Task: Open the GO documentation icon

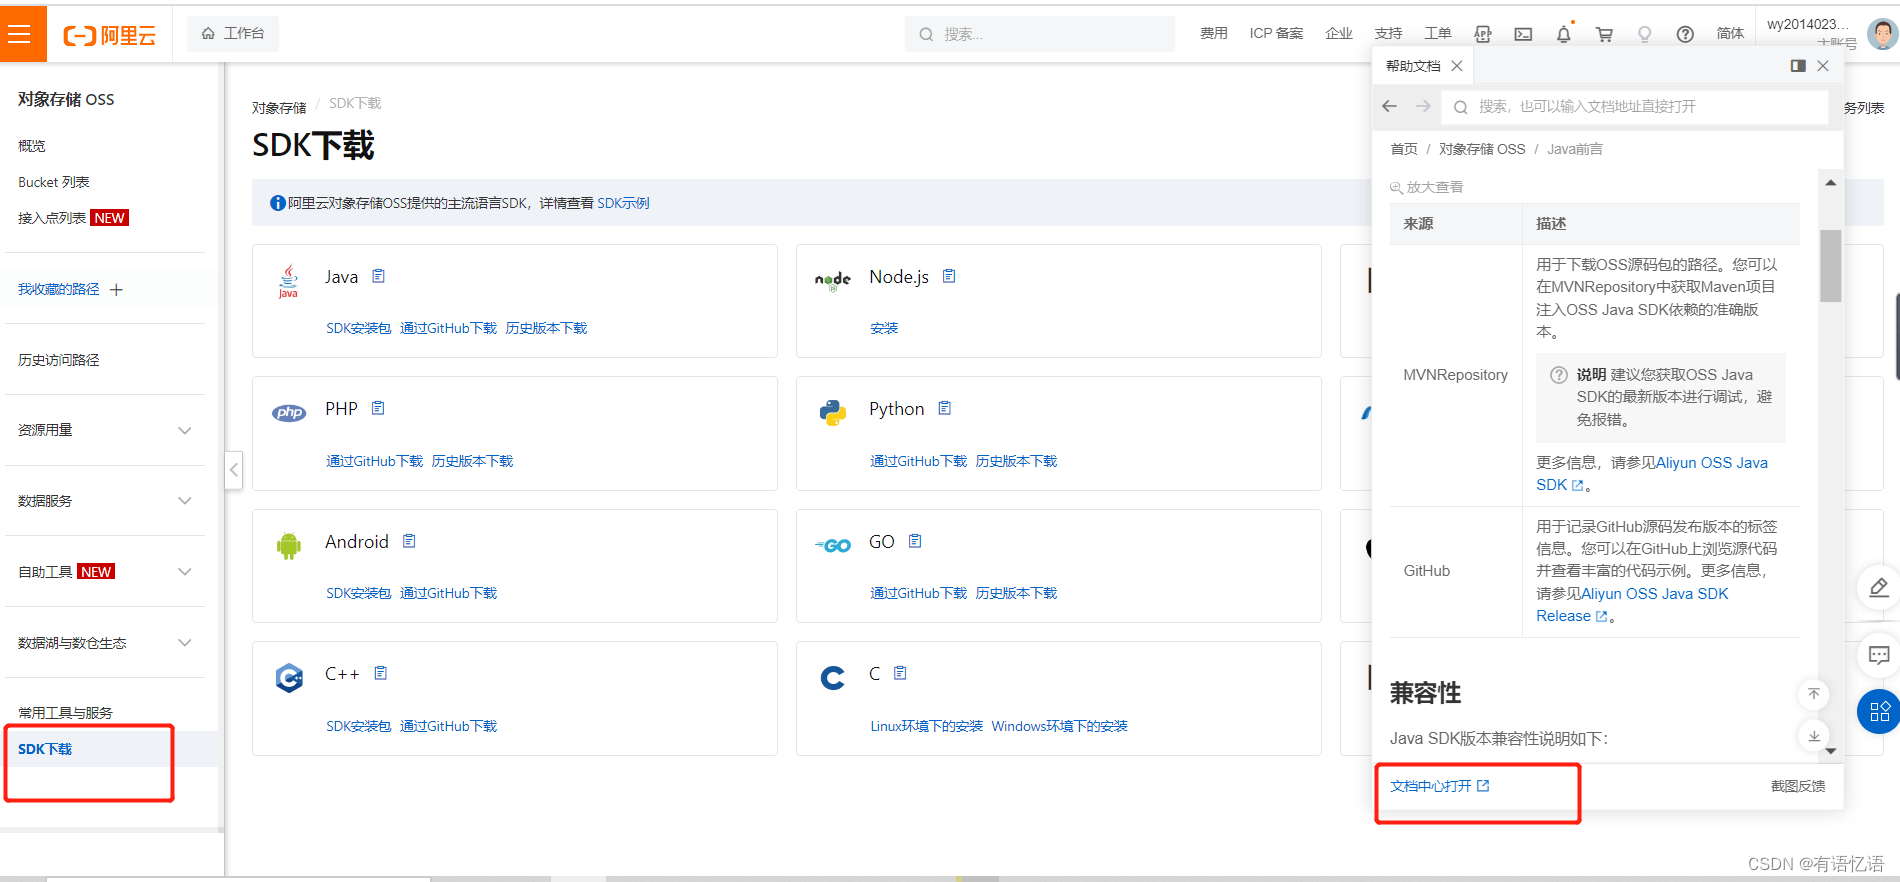Action: pyautogui.click(x=915, y=541)
